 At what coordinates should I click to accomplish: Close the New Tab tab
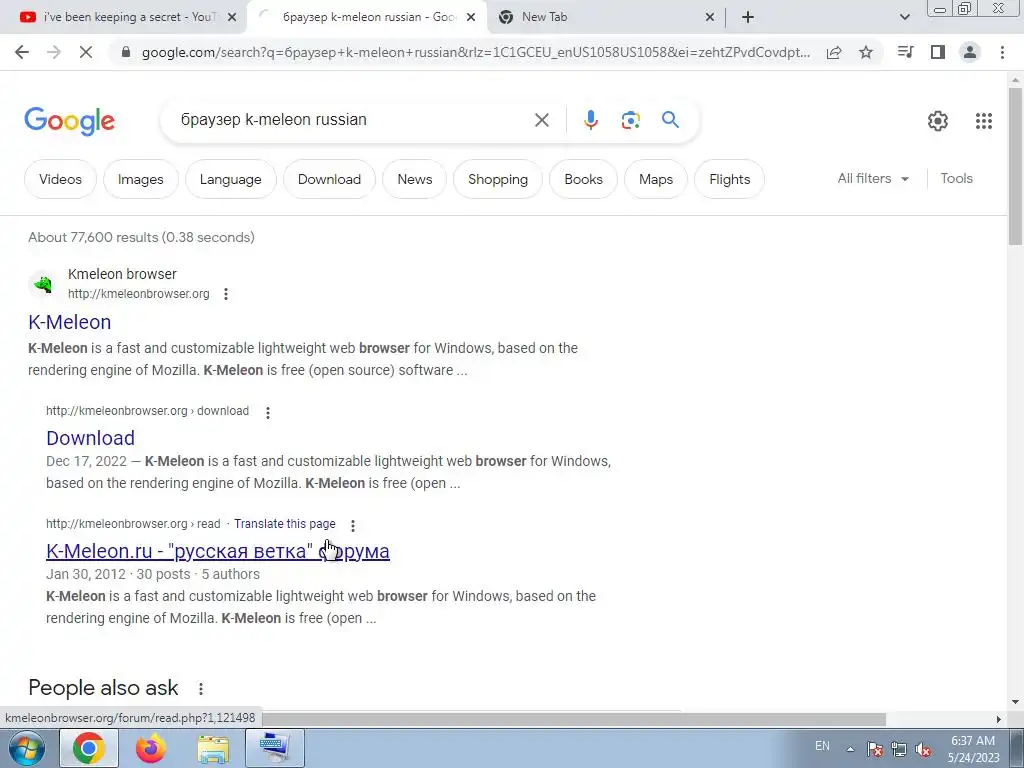[x=710, y=17]
